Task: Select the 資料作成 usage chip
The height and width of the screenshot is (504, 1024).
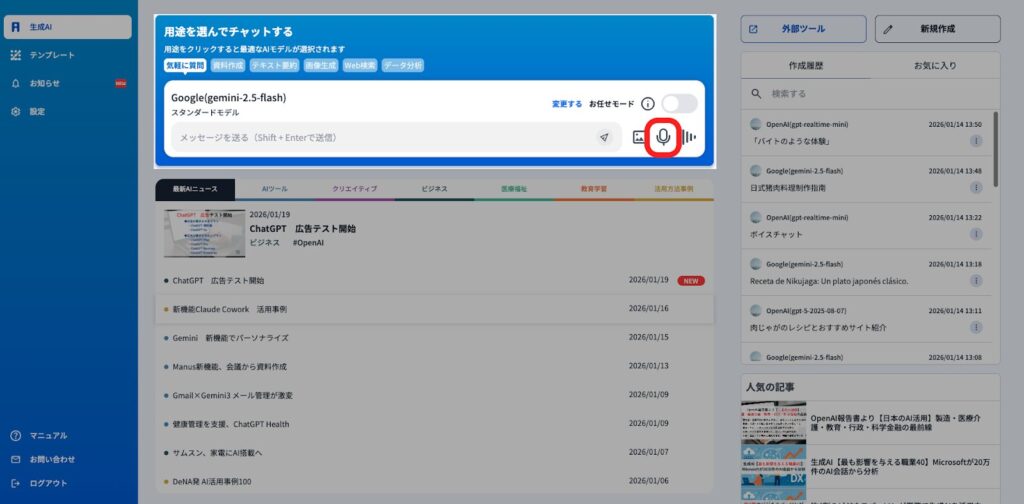Action: tap(227, 65)
